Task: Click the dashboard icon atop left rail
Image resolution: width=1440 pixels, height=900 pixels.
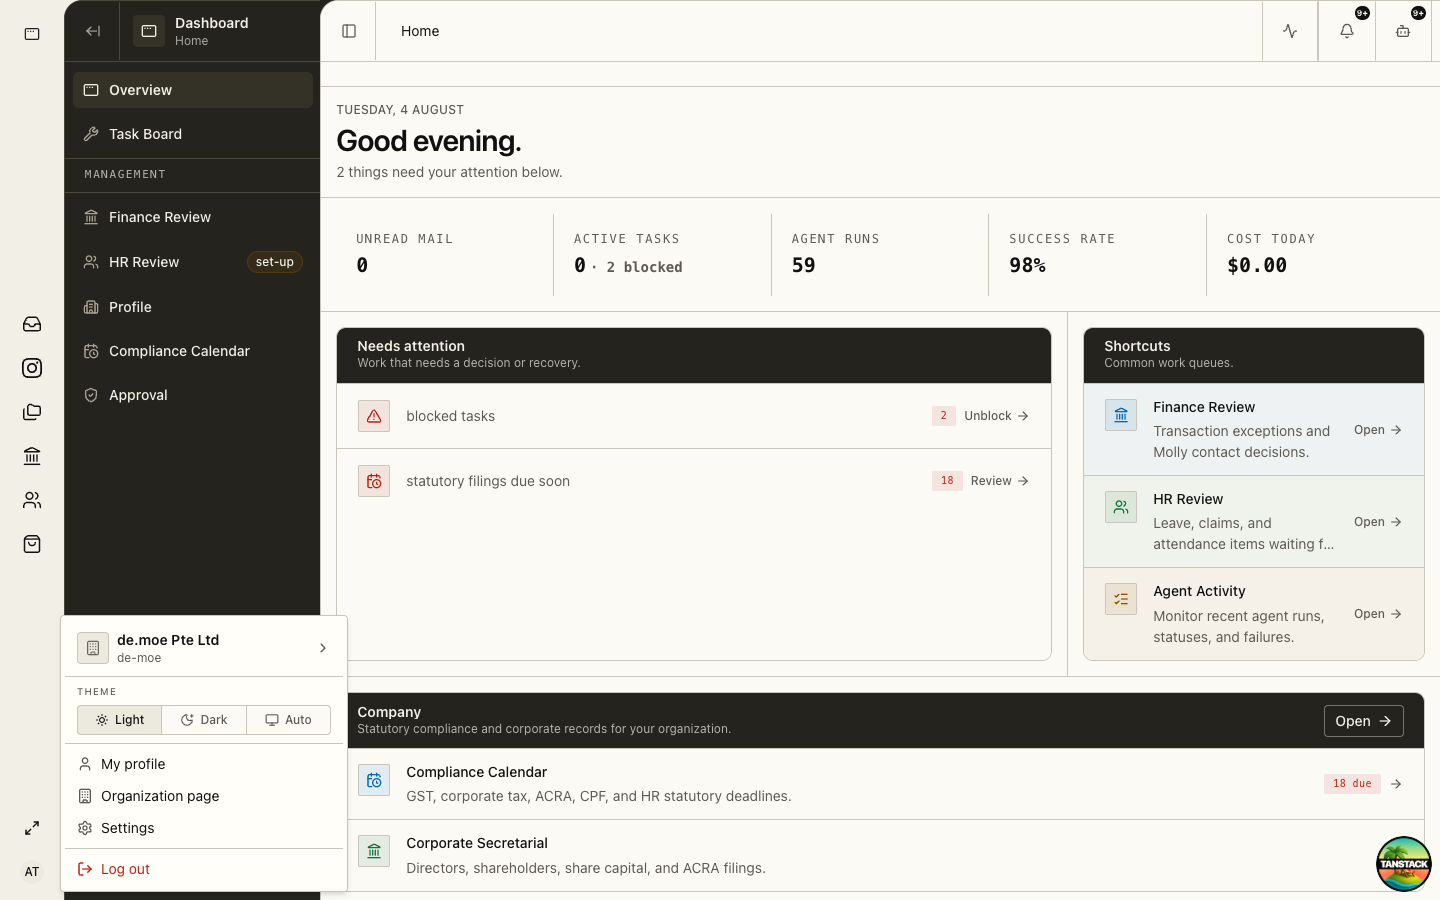Action: pos(32,34)
